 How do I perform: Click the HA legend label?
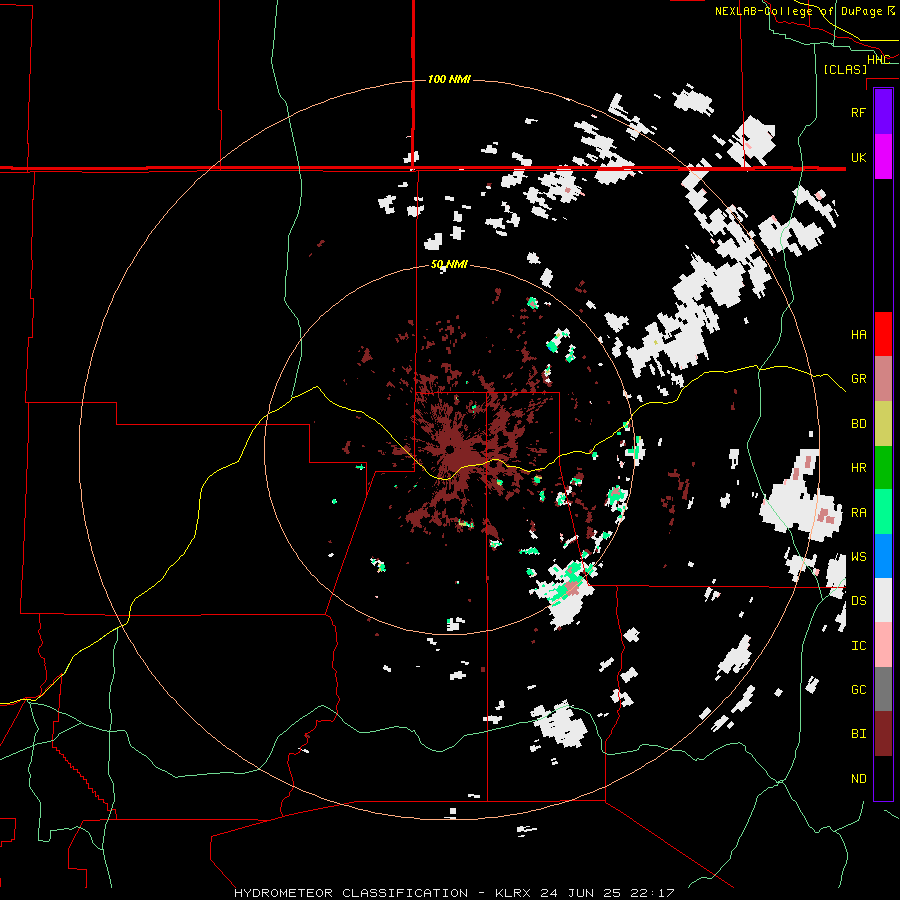pyautogui.click(x=858, y=335)
